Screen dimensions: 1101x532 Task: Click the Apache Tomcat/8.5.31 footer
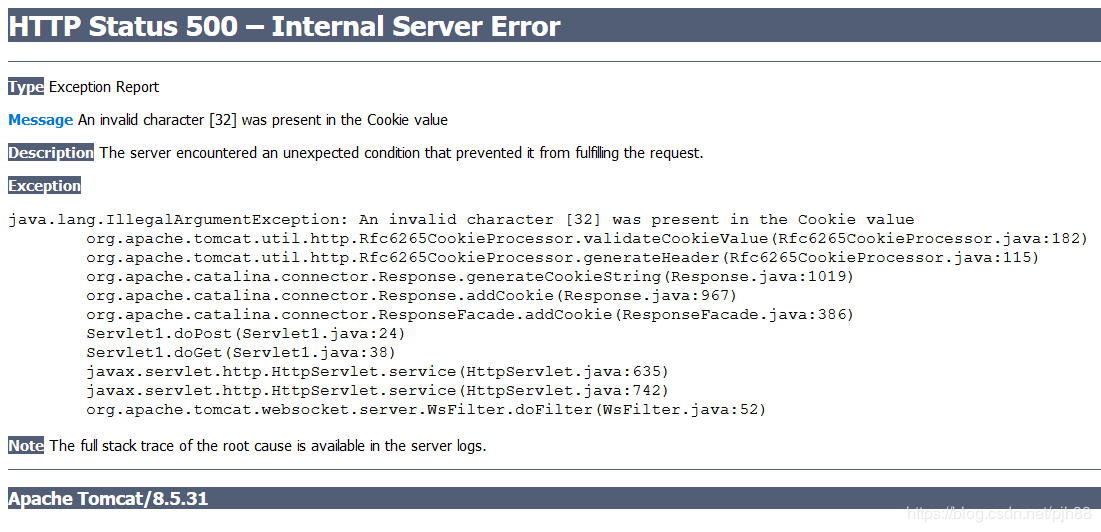108,499
